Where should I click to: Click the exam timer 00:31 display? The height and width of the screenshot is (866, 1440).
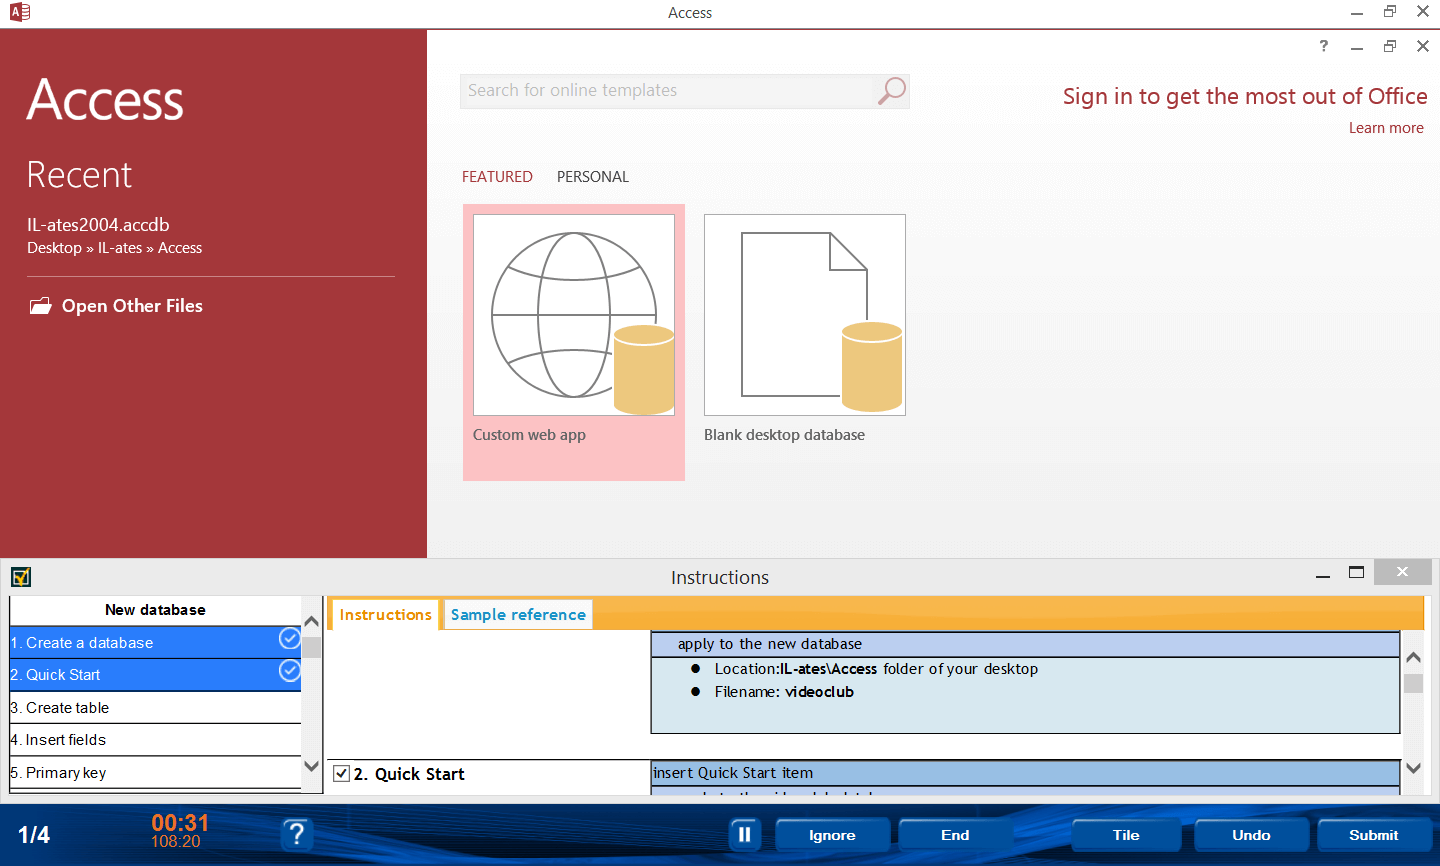[180, 823]
